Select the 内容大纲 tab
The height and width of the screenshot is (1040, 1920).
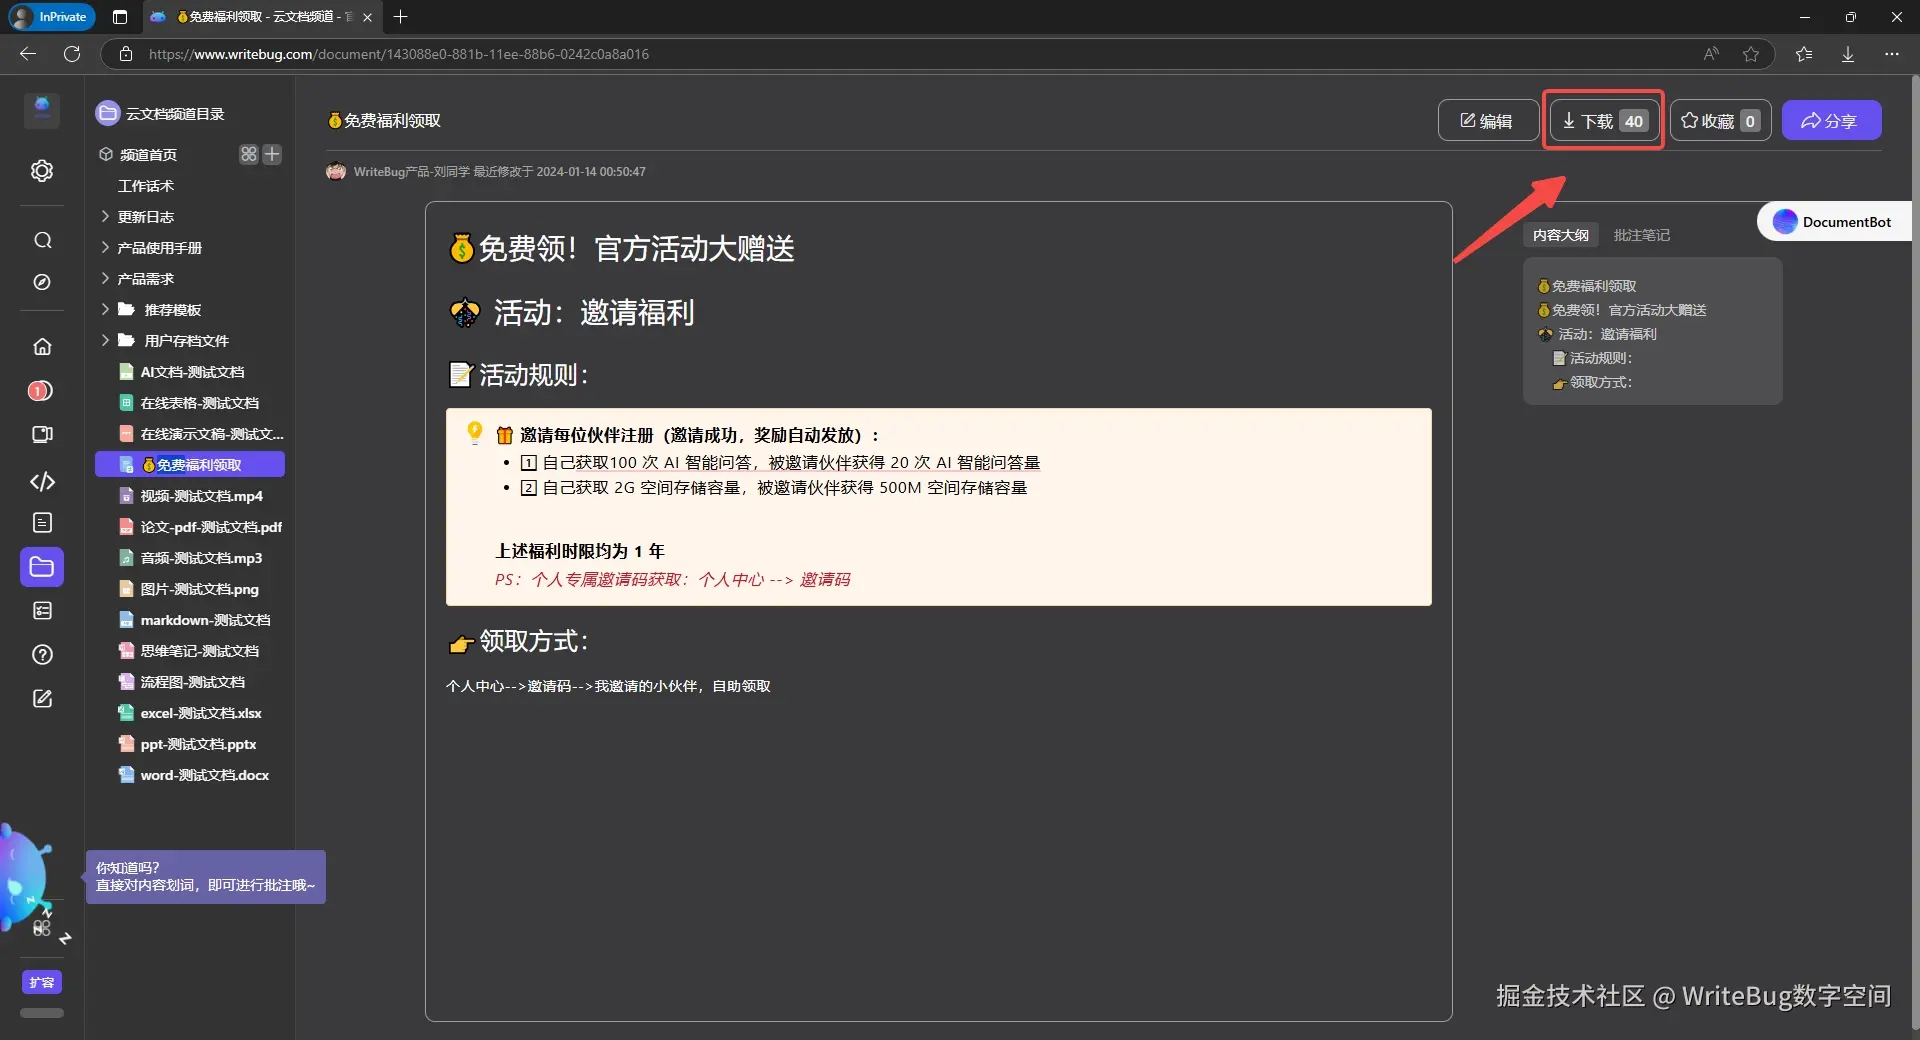tap(1560, 234)
